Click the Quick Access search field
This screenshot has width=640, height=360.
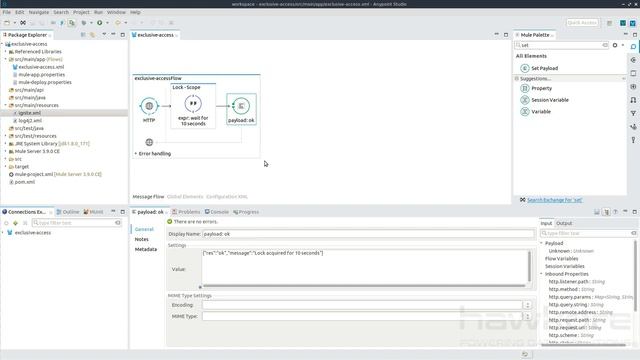tap(582, 23)
